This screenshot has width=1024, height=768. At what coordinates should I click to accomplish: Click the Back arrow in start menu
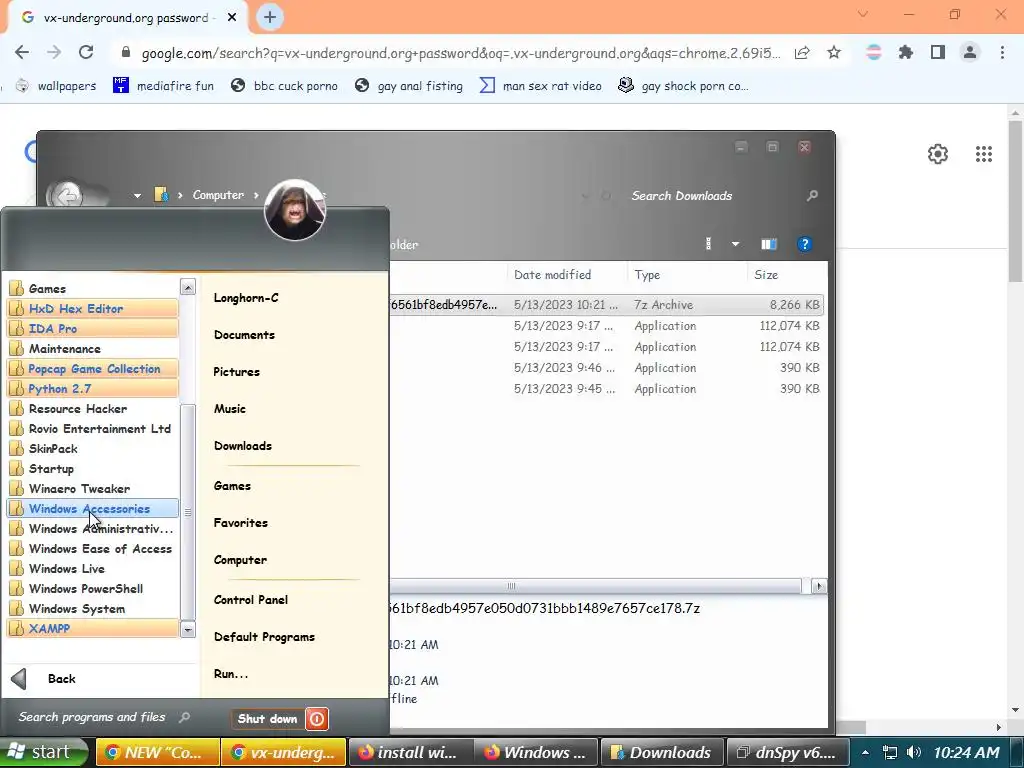coord(19,679)
